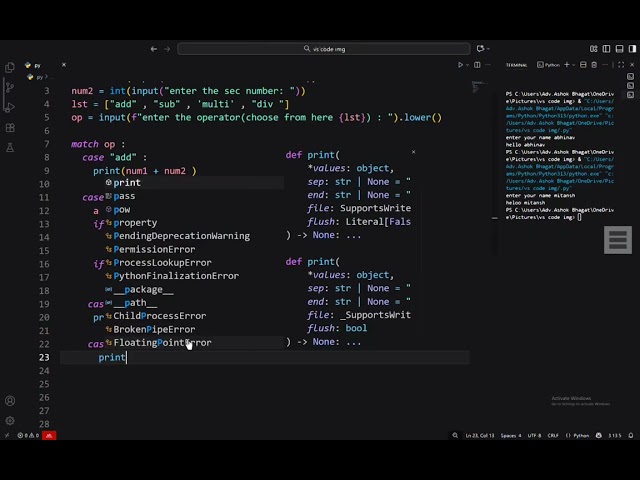The height and width of the screenshot is (480, 640).
Task: Choose PendingDeprecationWarning suggestion
Action: click(194, 236)
